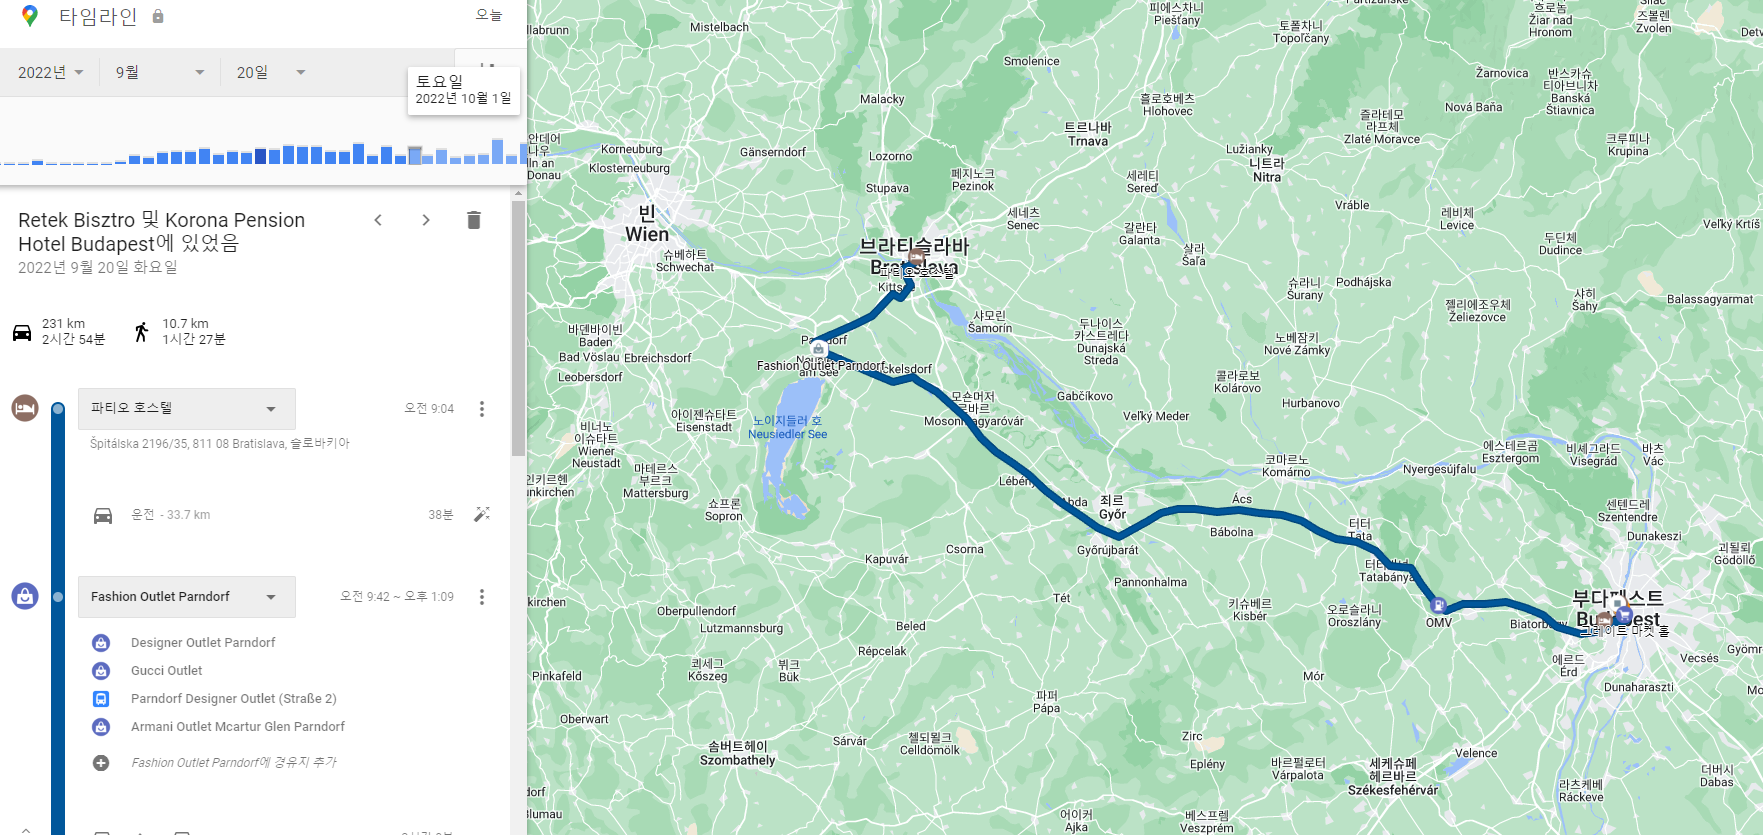1763x835 pixels.
Task: Expand the Fashion Outlet Parndorf place dropdown
Action: [x=187, y=596]
